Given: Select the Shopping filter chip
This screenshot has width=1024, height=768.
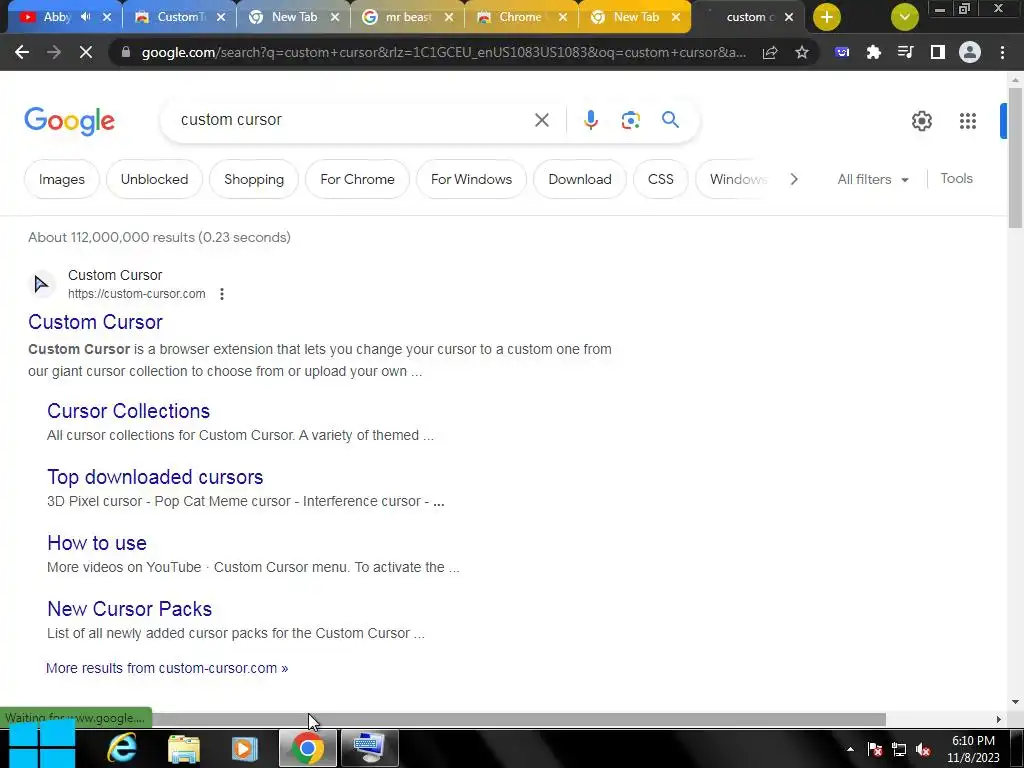Looking at the screenshot, I should click(254, 179).
